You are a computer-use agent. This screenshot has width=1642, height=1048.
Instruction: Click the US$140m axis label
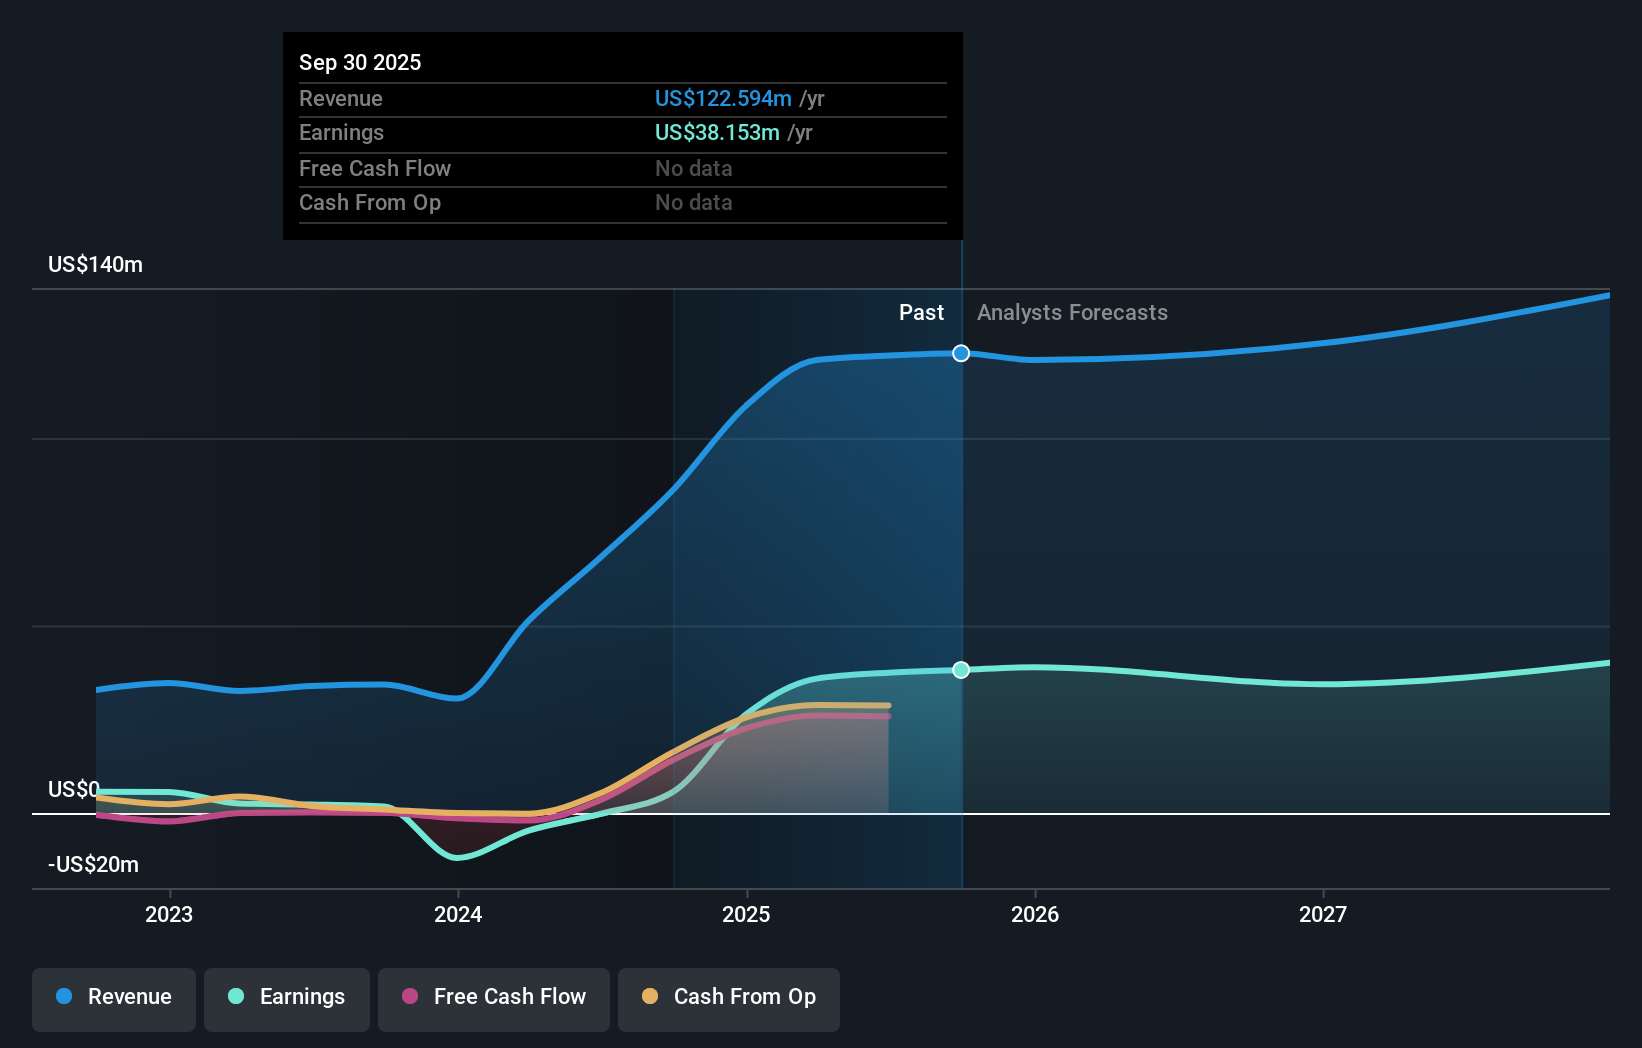[x=93, y=264]
